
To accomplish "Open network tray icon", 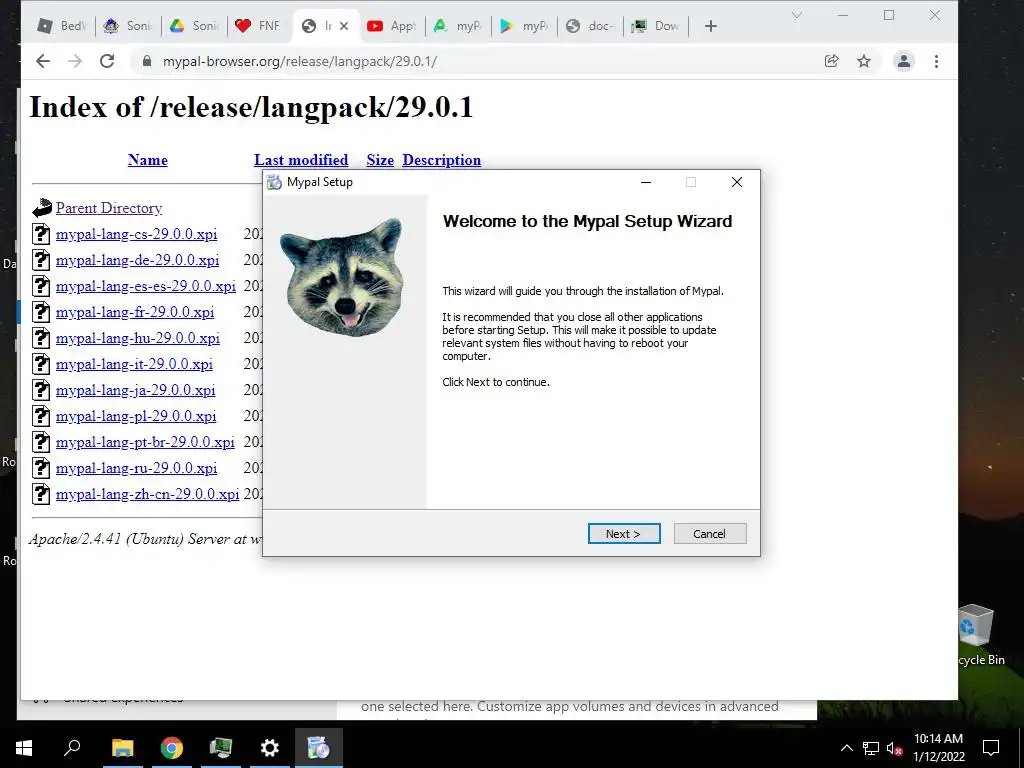I will coord(871,748).
